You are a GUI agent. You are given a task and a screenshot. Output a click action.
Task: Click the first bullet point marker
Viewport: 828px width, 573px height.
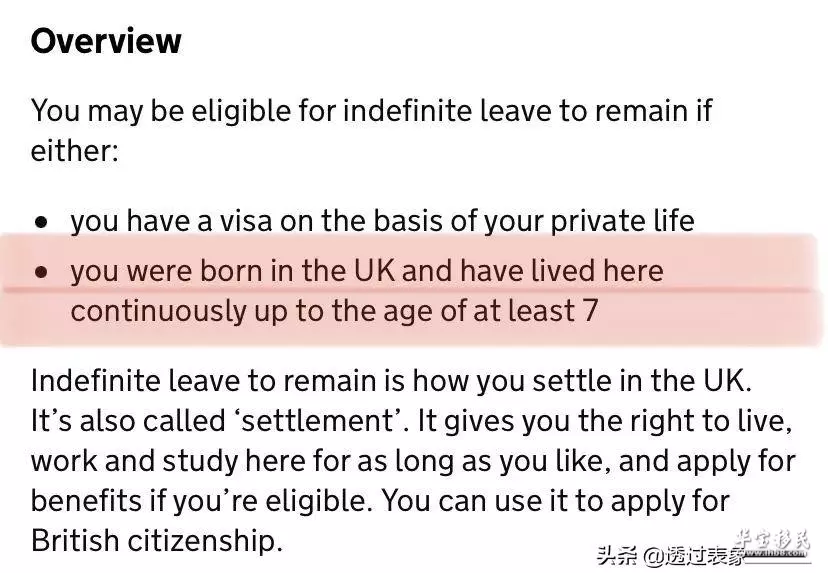coord(41,222)
